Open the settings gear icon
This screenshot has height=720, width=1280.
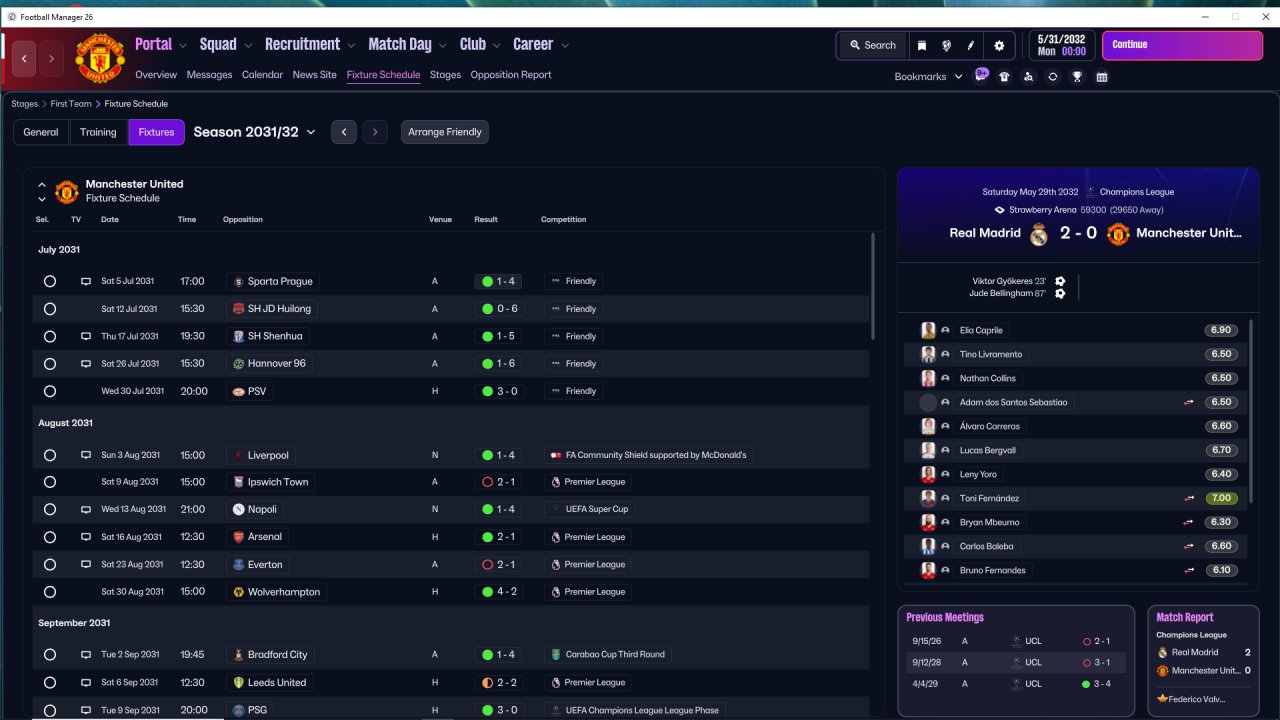tap(999, 45)
